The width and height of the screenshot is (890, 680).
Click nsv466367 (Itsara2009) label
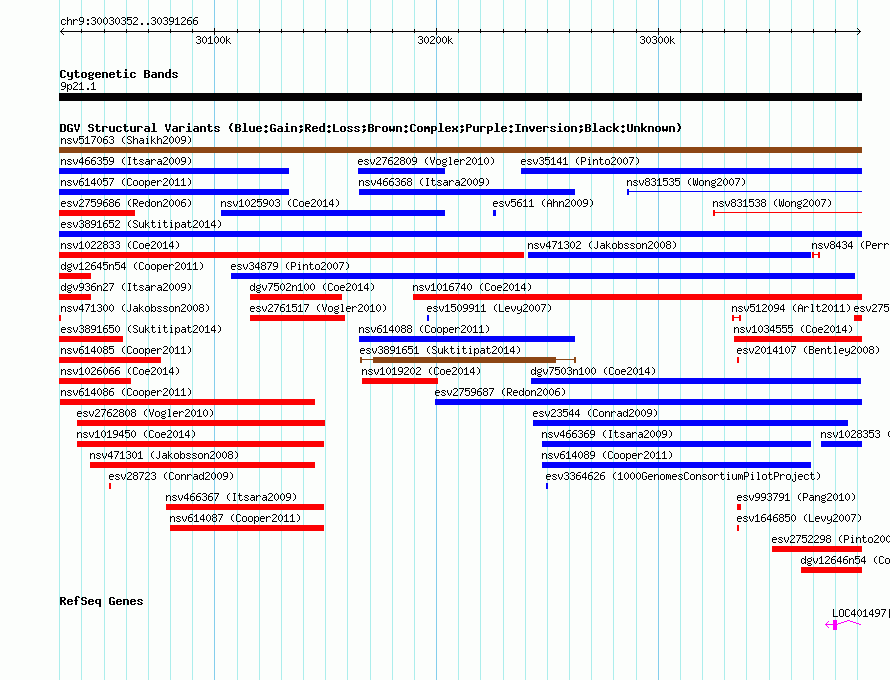tap(231, 497)
